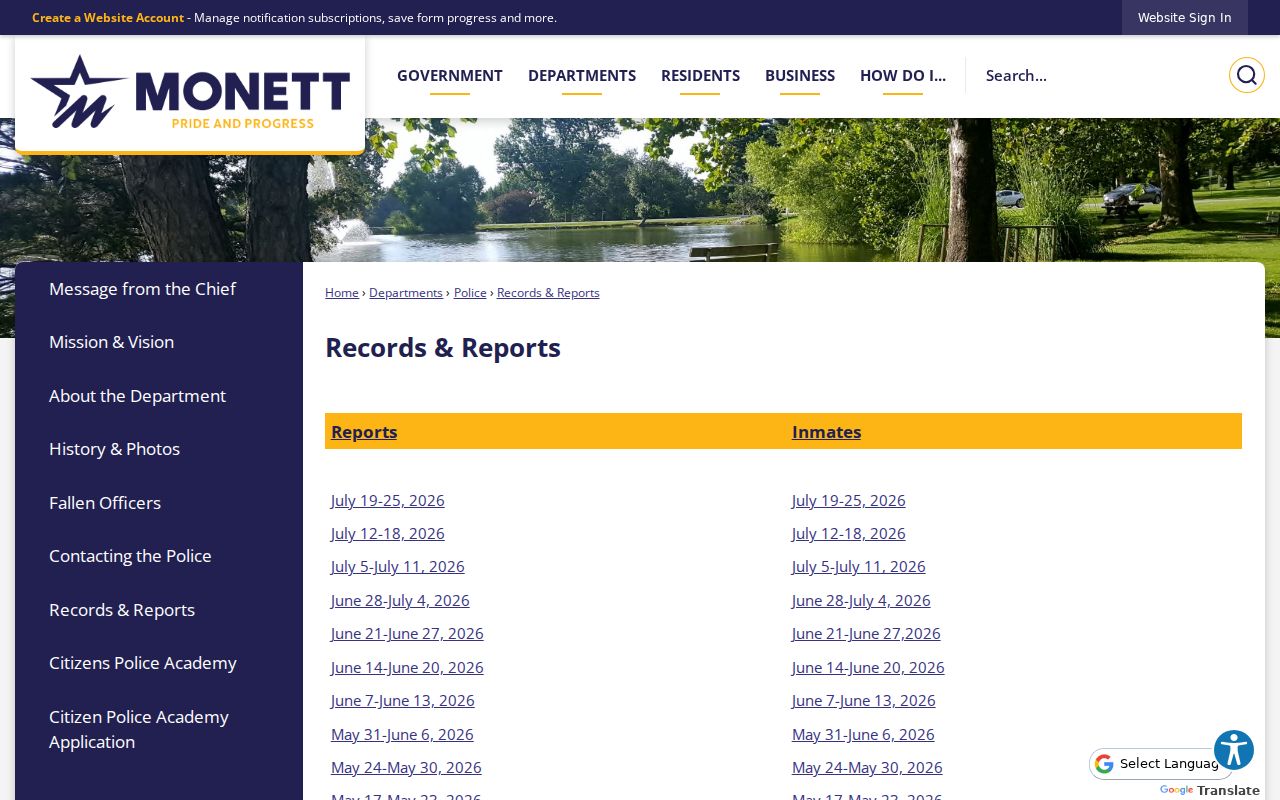Open Inmates June 21-June 27,2026
Viewport: 1280px width, 800px height.
pos(866,634)
